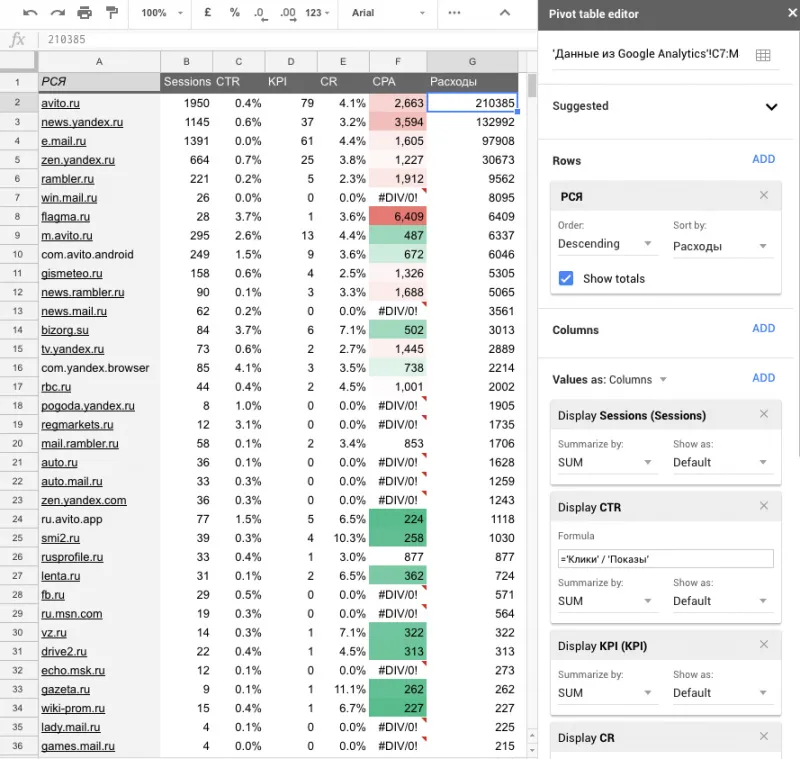Click the Print icon
Viewport: 800px width, 759px height.
click(85, 13)
